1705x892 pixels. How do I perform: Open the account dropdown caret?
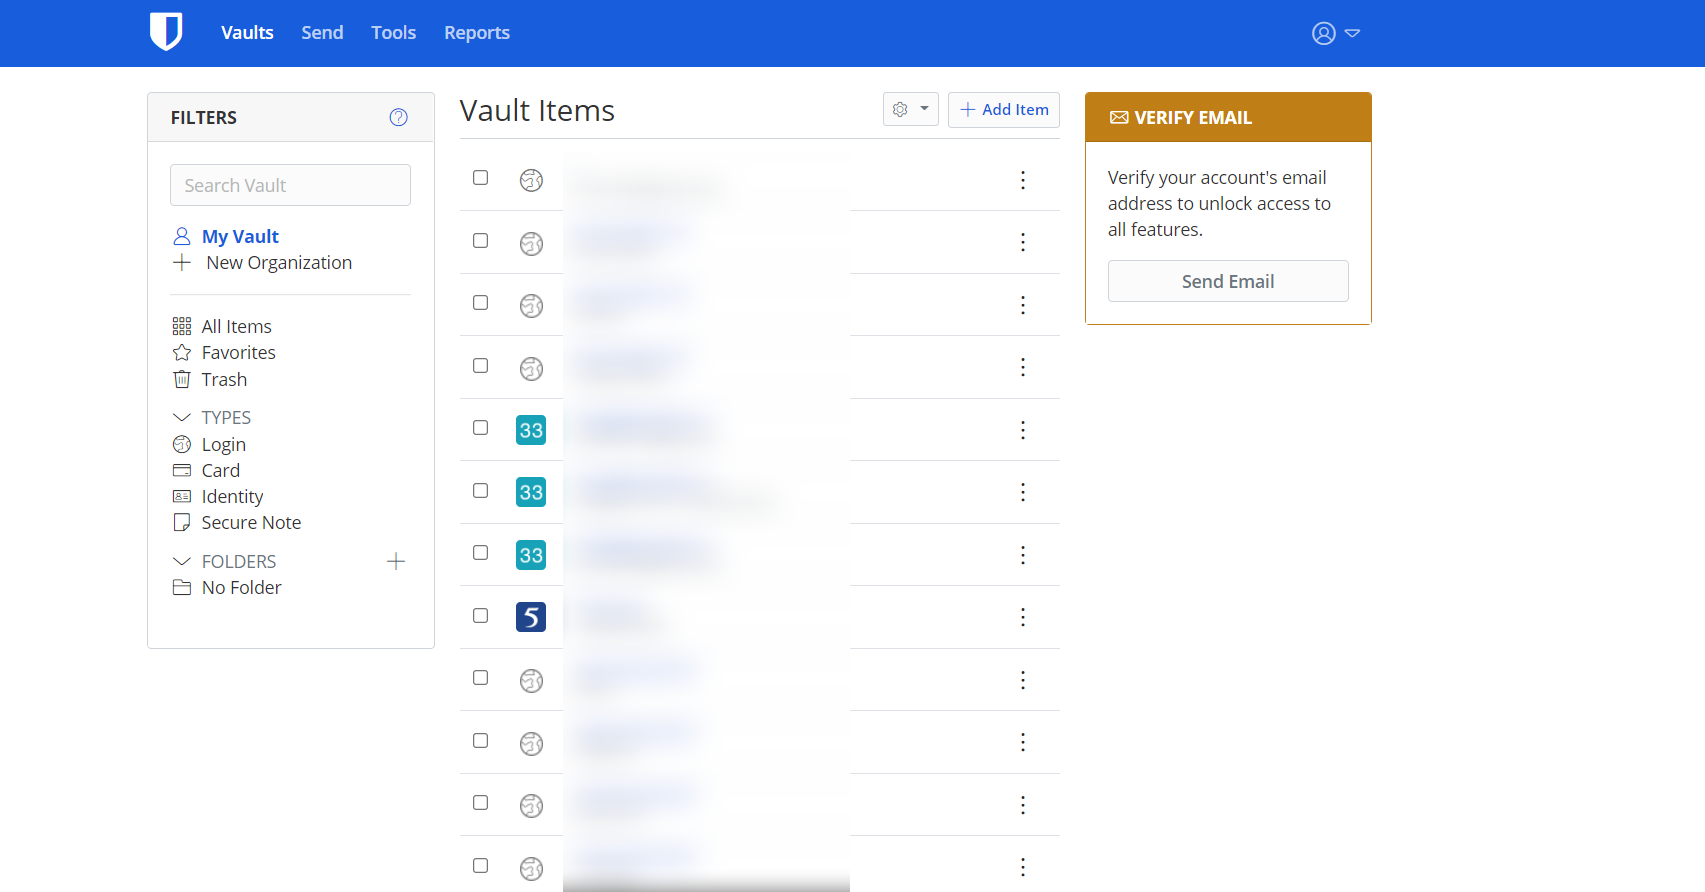point(1352,33)
